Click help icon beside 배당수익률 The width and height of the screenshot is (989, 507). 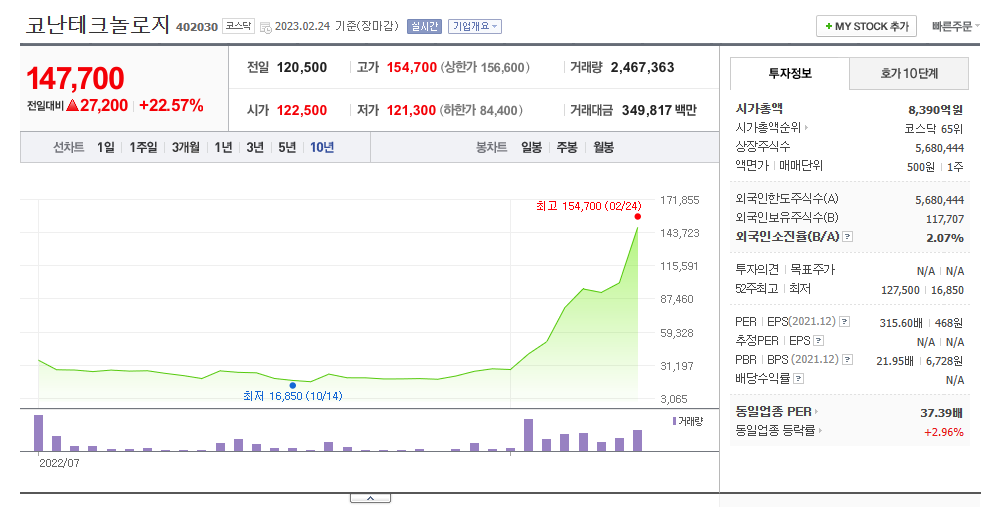pos(798,379)
